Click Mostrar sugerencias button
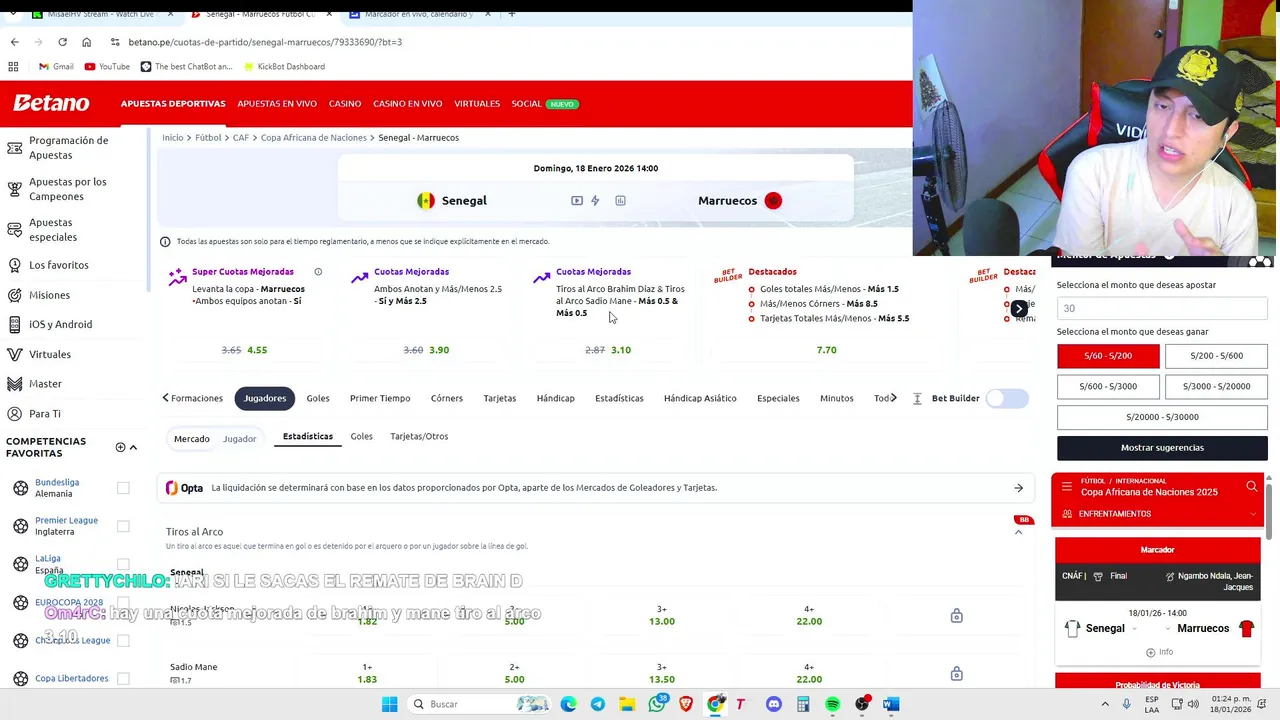 1162,448
